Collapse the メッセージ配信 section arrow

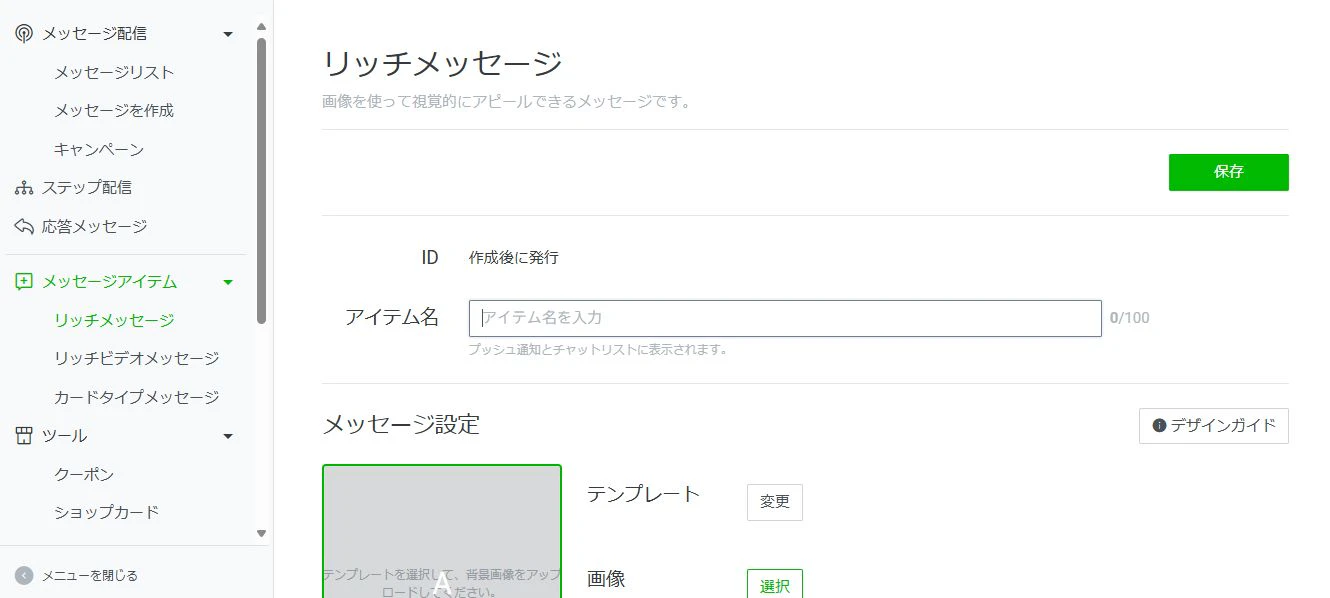[228, 34]
